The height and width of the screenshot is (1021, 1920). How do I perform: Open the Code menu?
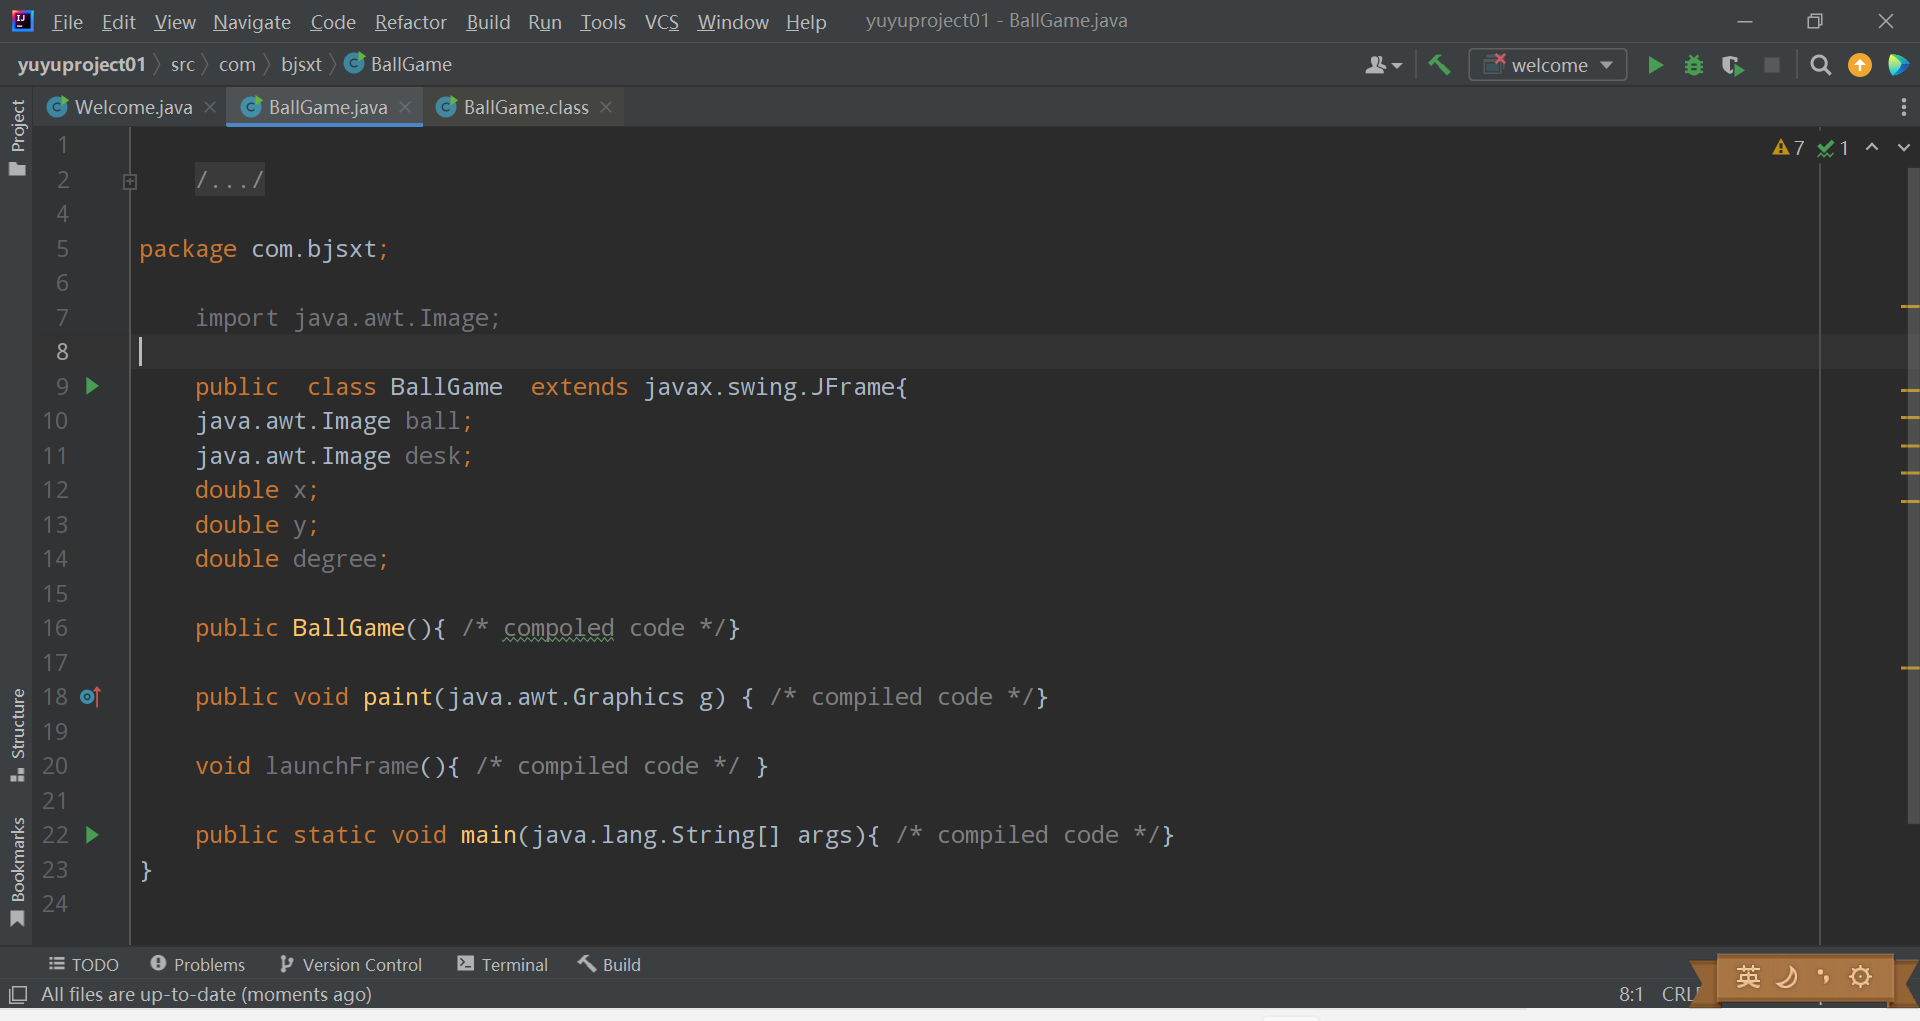333,21
